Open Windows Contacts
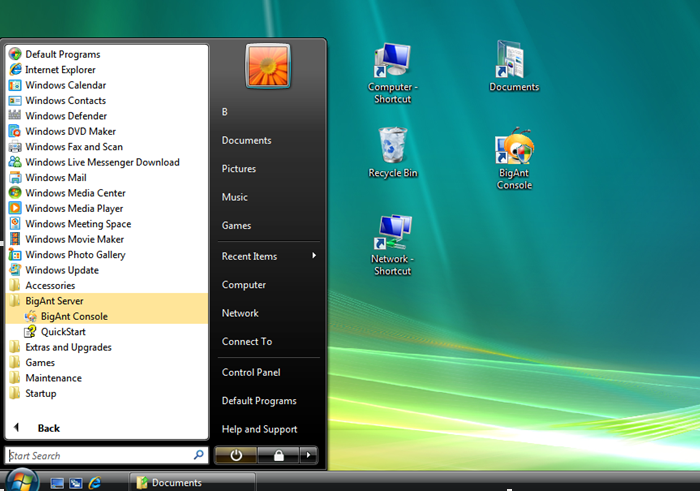 (107, 100)
